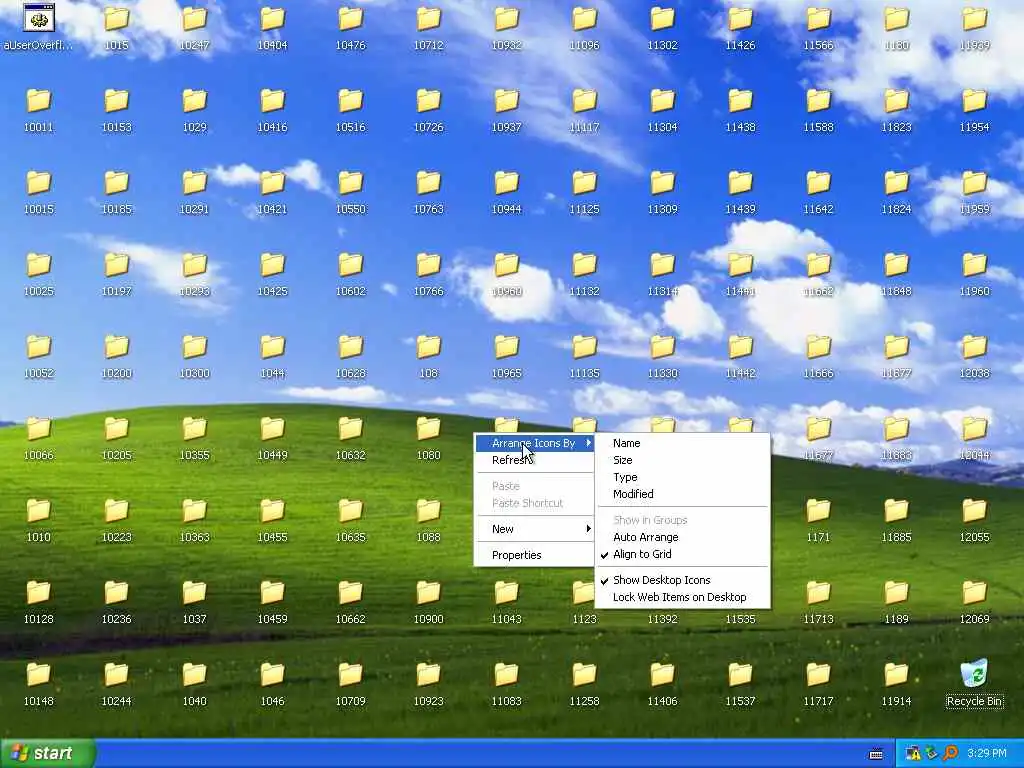Click the grayed Paste Shortcut entry
Viewport: 1024px width, 768px height.
click(x=535, y=503)
